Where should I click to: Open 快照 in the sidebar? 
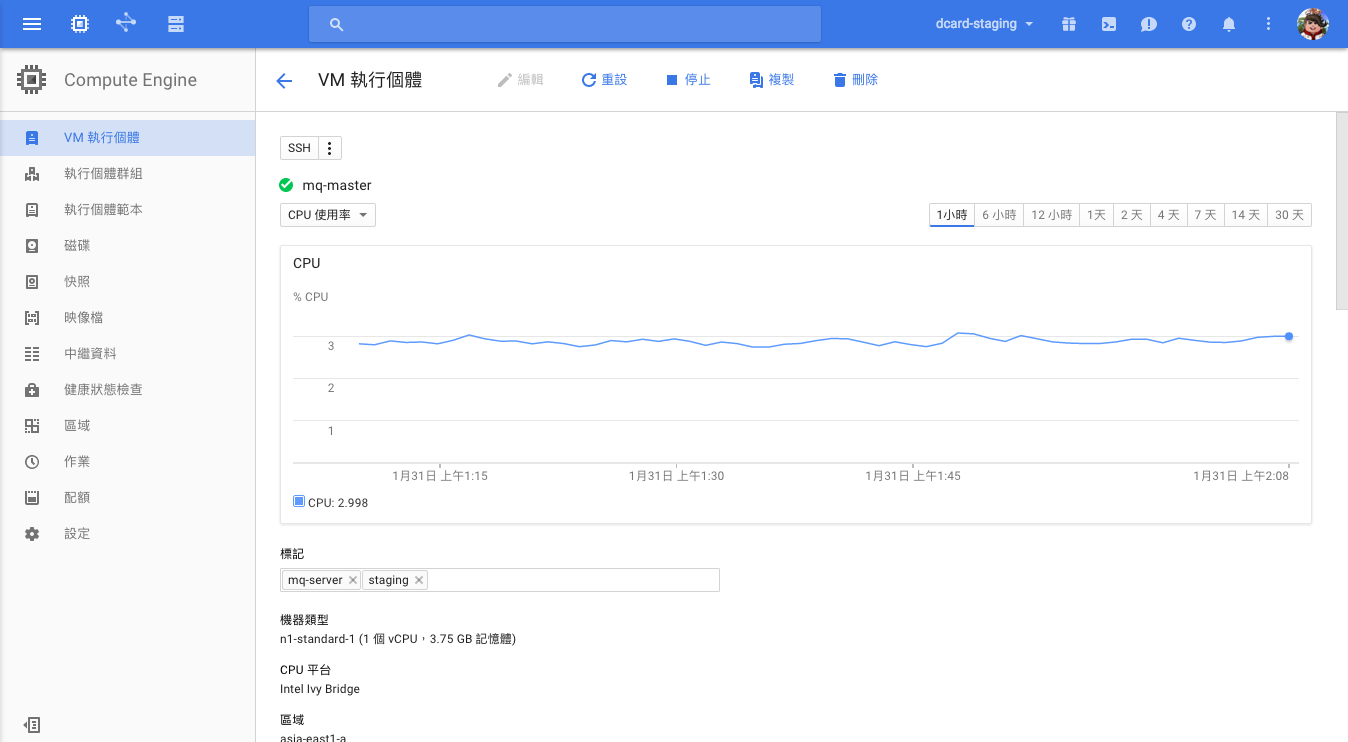click(77, 282)
